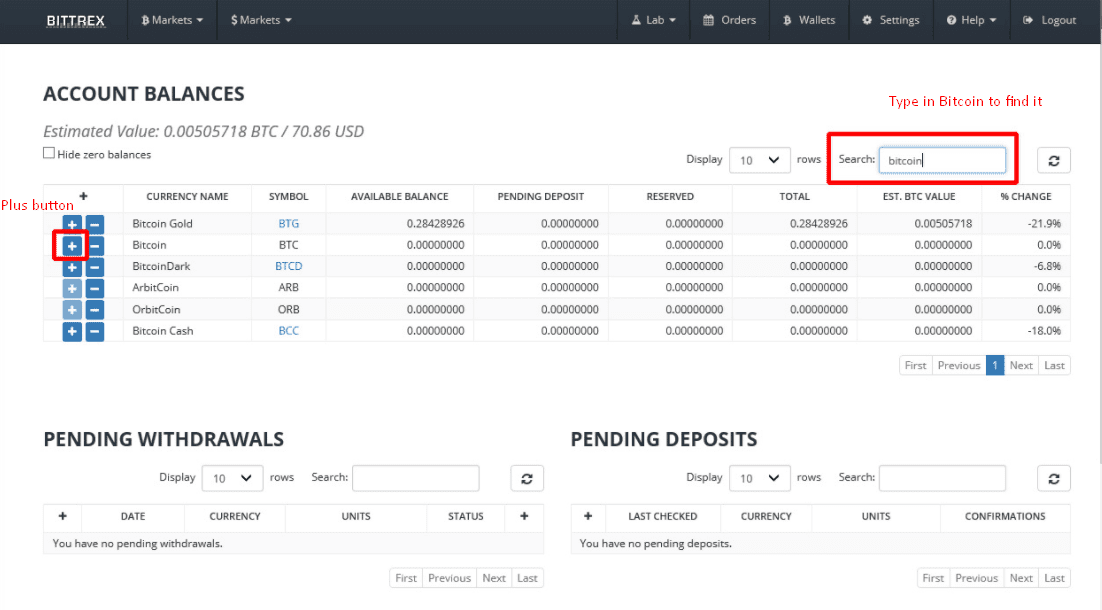Click the BTCD symbol link

tap(288, 266)
